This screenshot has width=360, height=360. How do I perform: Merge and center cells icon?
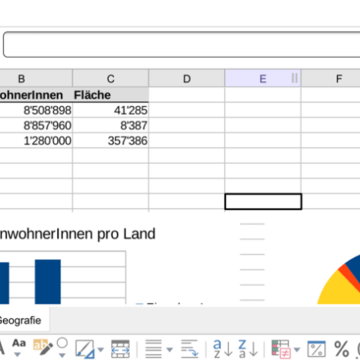[120, 349]
